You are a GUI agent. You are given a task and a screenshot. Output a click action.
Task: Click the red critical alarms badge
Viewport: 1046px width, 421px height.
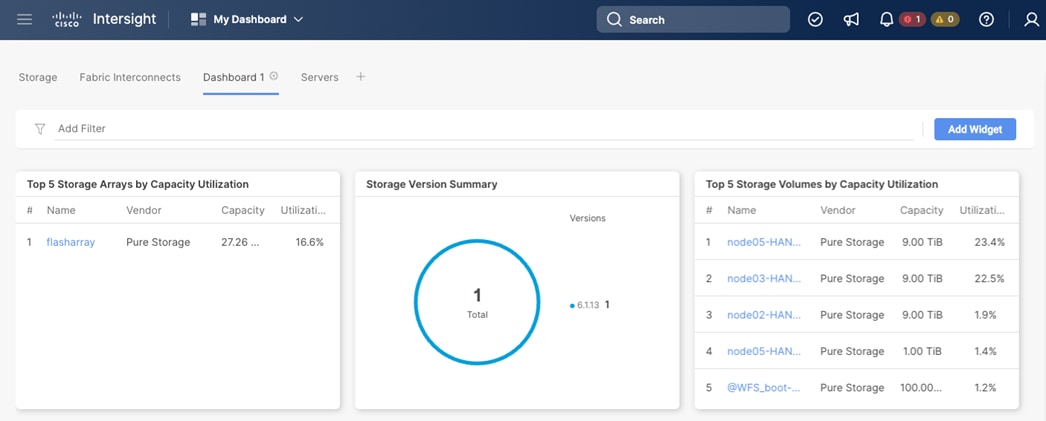click(x=912, y=19)
